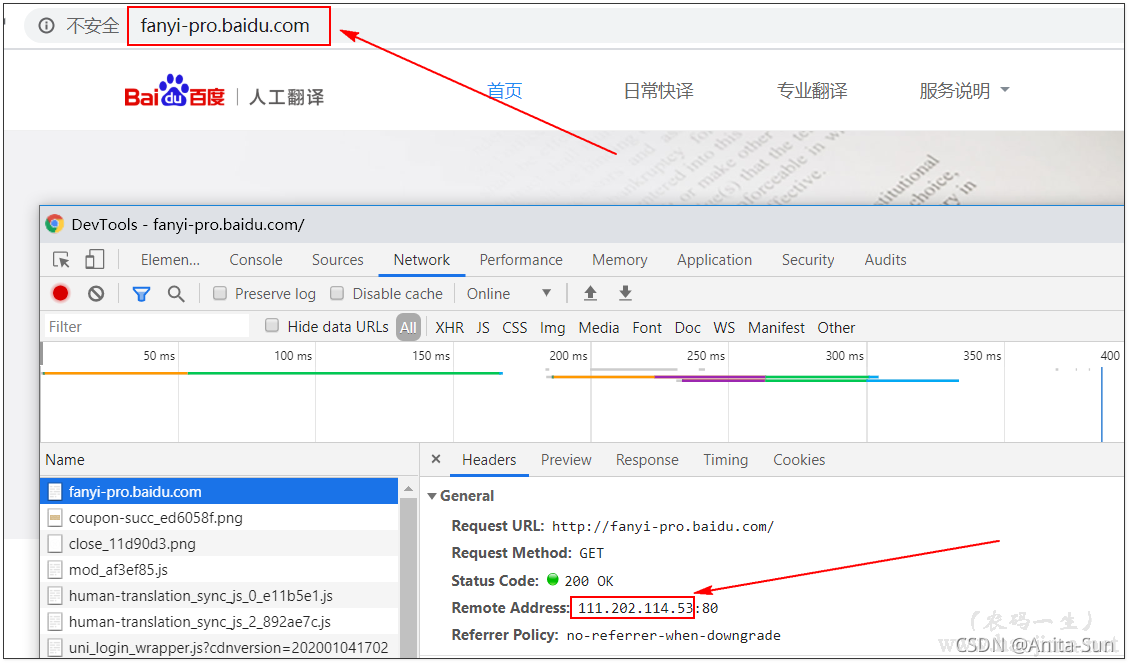Click the Name column header
The width and height of the screenshot is (1129, 663).
click(65, 459)
